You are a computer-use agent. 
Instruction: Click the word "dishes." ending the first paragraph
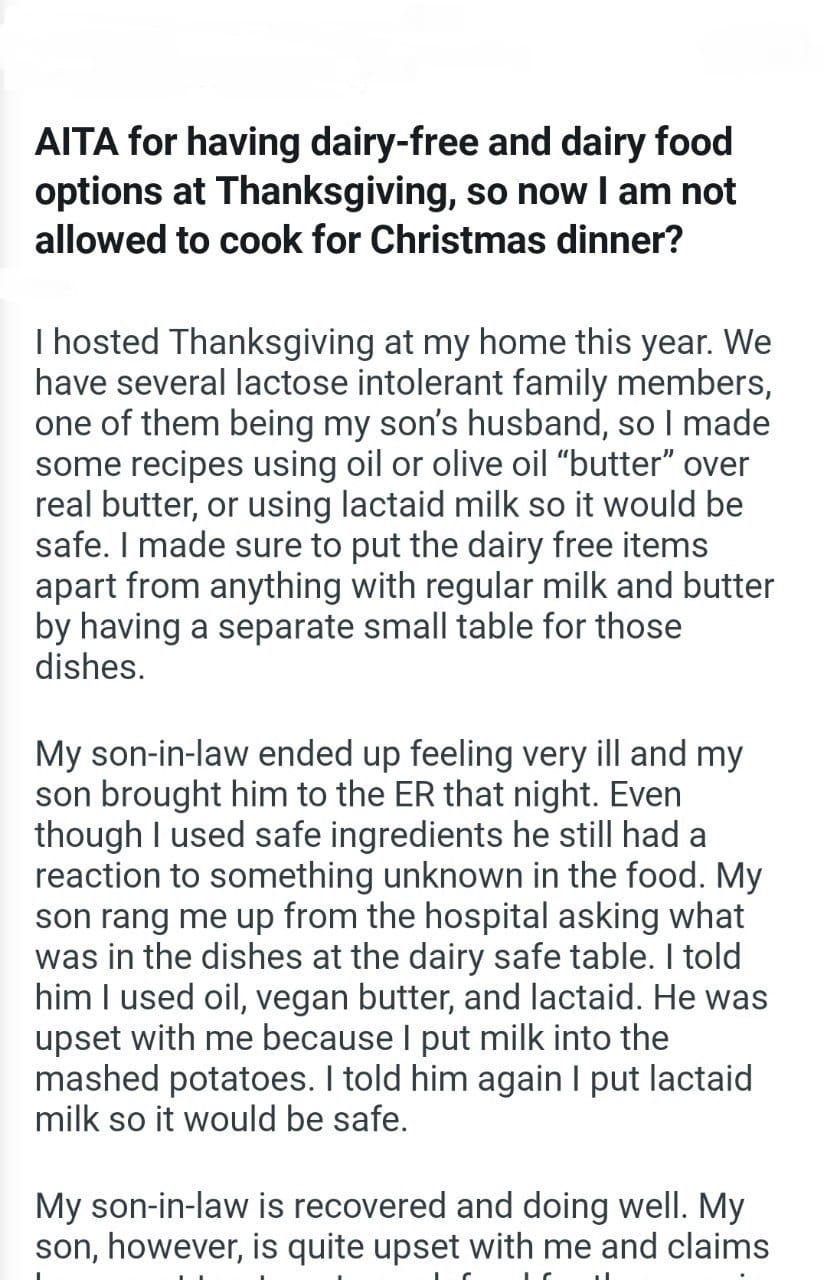[x=90, y=668]
